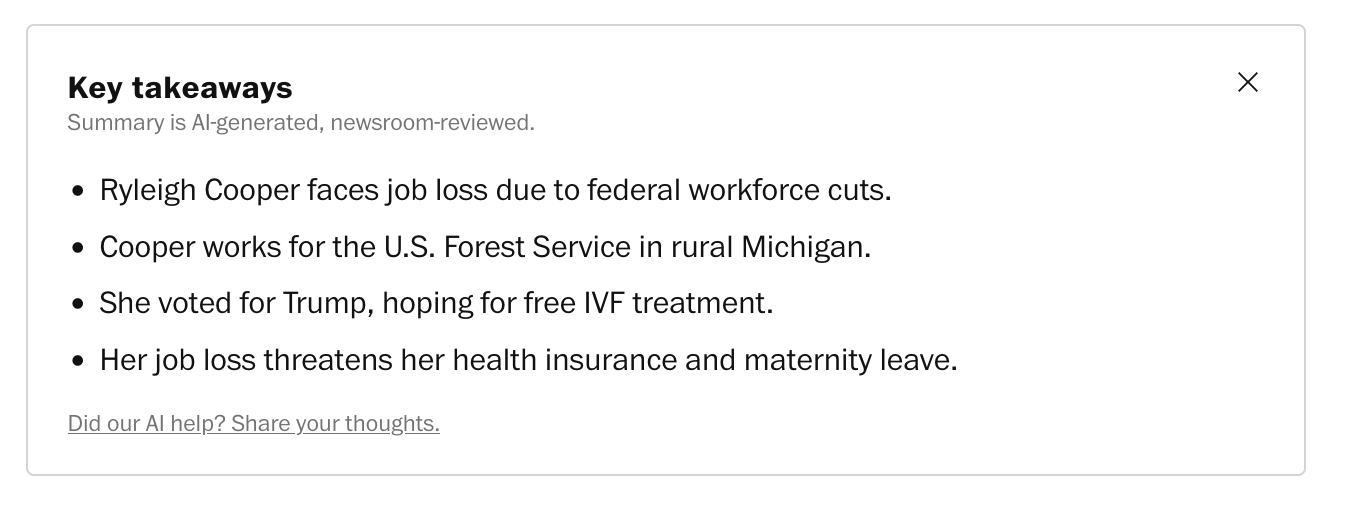Select the bullet about voting for Trump

coord(436,303)
